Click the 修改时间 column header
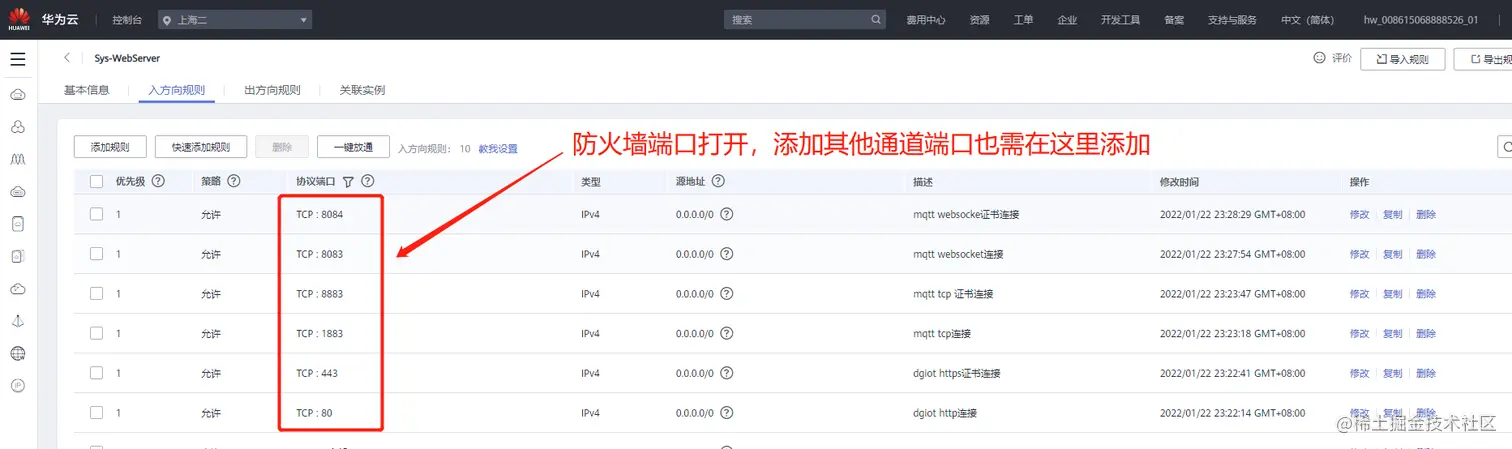Image resolution: width=1512 pixels, height=449 pixels. pyautogui.click(x=1179, y=182)
